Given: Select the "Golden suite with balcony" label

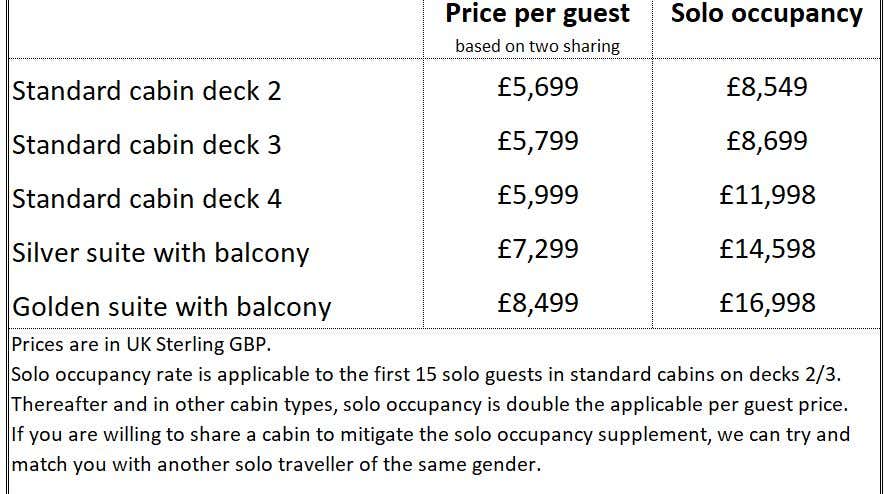Looking at the screenshot, I should click(171, 306).
